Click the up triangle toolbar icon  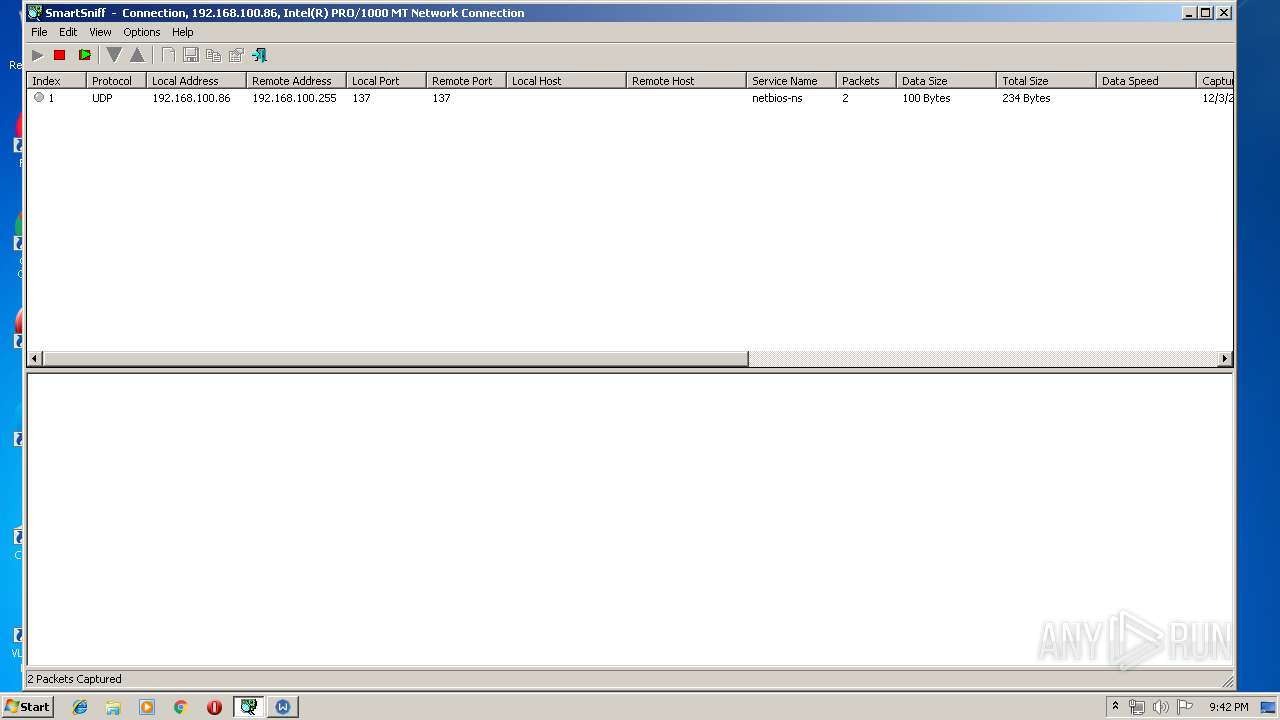tap(137, 55)
